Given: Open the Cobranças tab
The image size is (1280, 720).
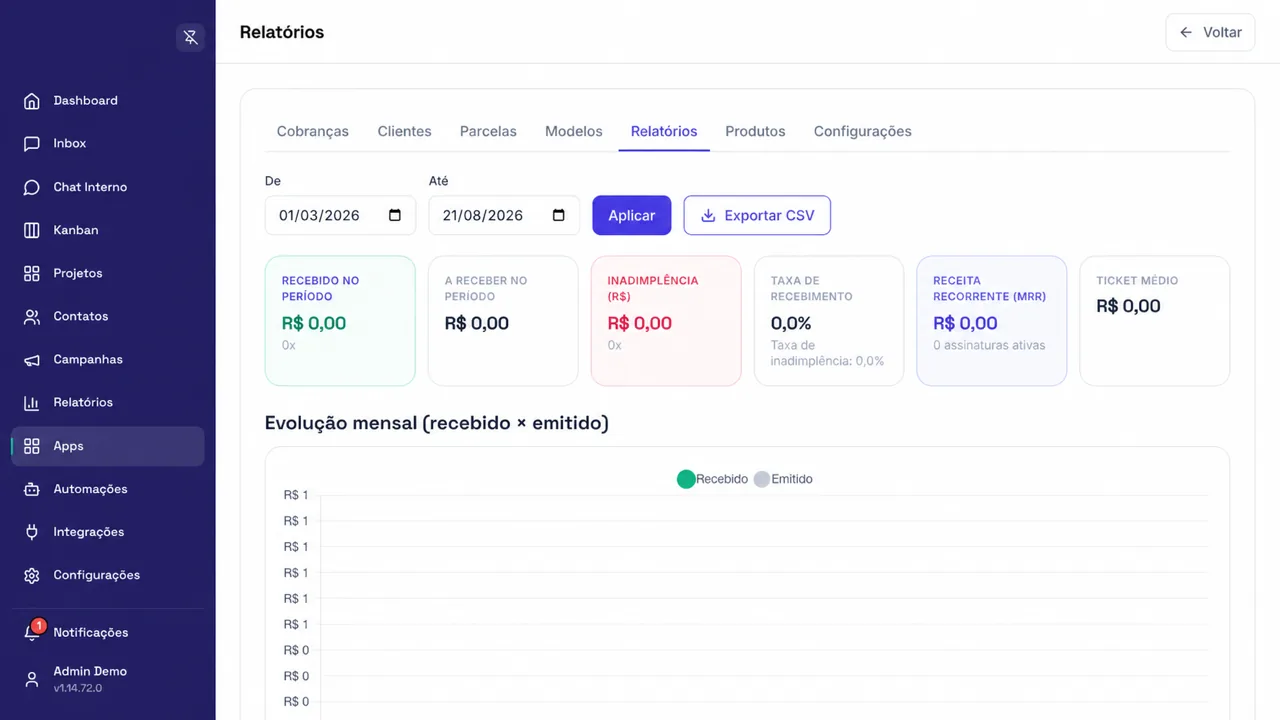Looking at the screenshot, I should 313,131.
